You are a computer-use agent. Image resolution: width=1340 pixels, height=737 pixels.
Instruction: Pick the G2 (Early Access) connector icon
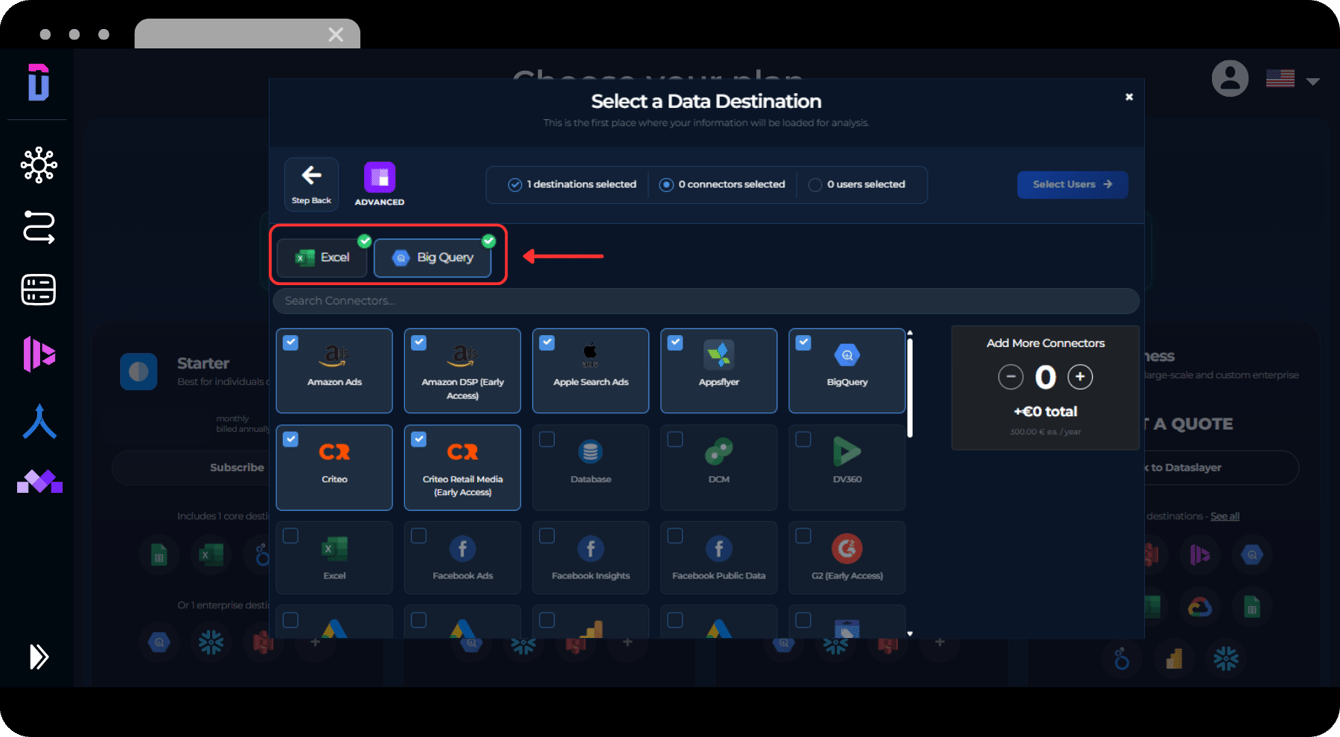tap(847, 549)
